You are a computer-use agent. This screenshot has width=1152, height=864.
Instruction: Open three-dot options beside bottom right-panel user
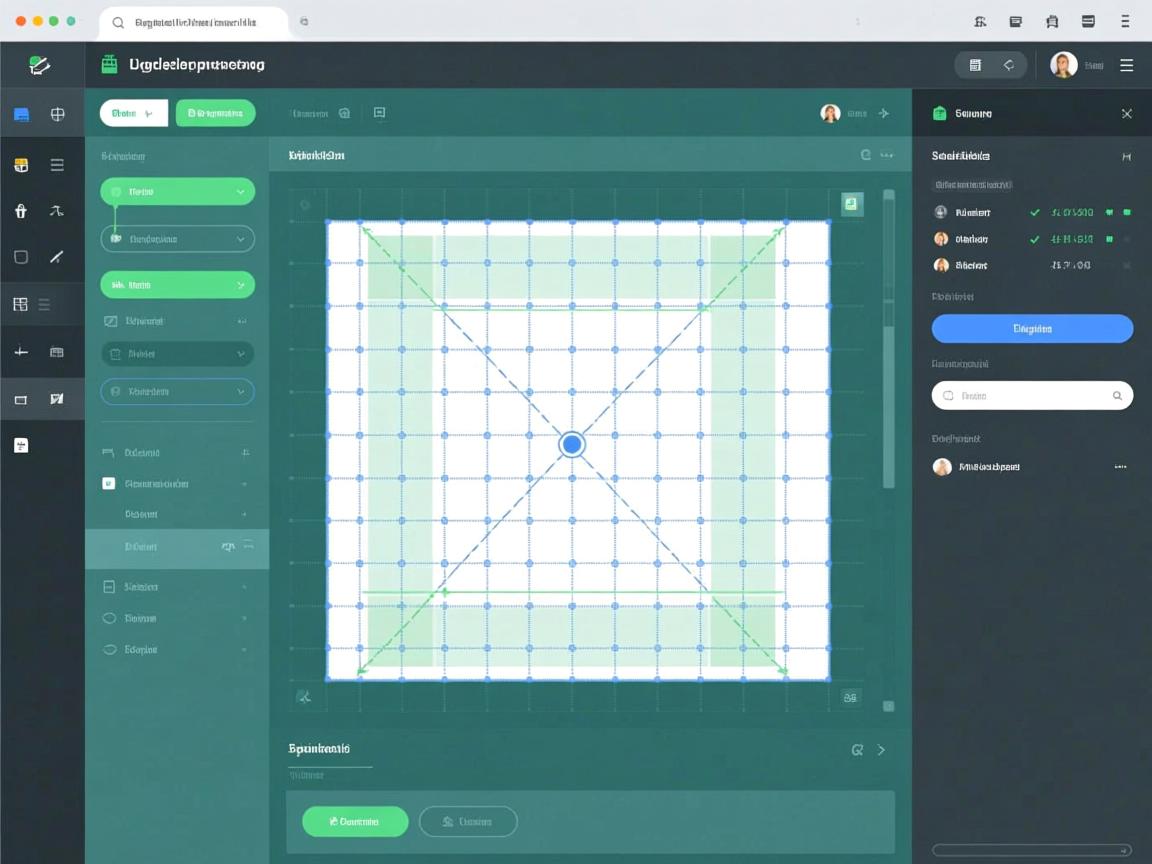(x=1120, y=467)
